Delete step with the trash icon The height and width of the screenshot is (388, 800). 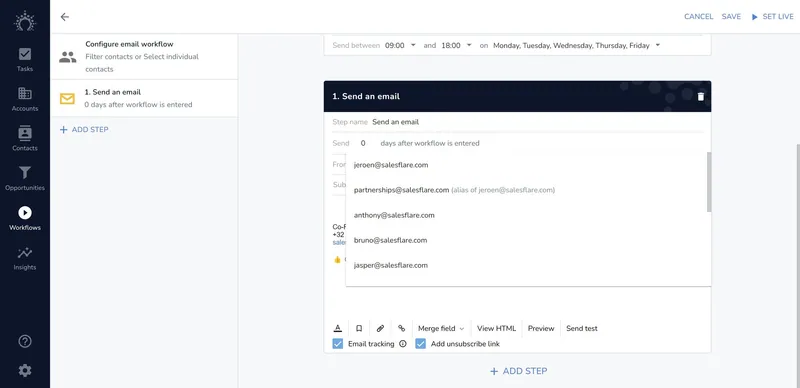click(701, 96)
